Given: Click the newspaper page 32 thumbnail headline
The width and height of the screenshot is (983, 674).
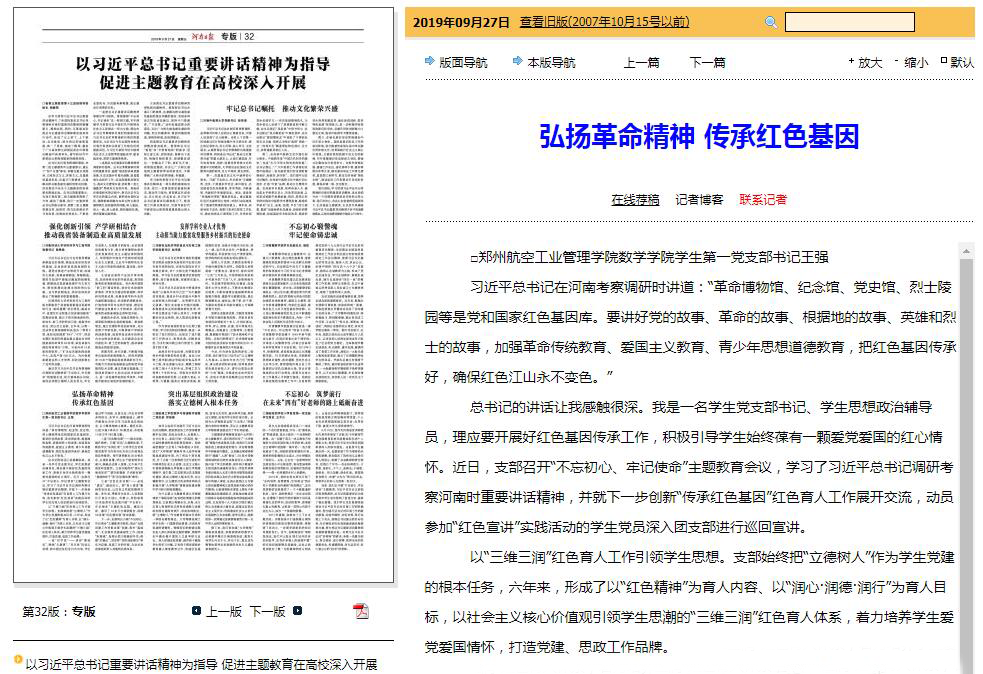Looking at the screenshot, I should (203, 73).
